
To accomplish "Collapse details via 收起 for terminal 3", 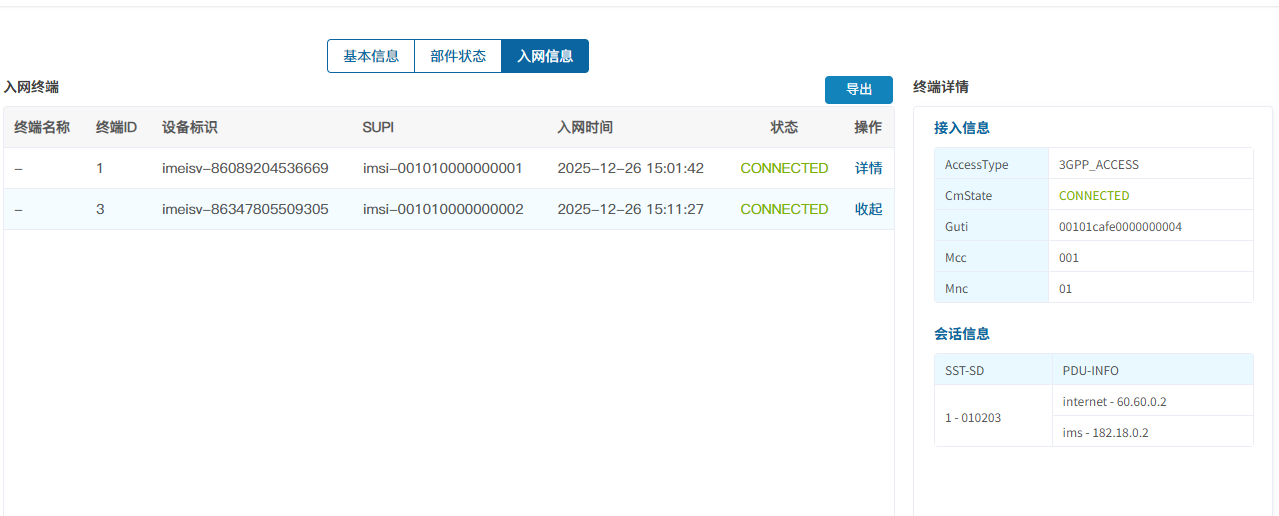I will click(868, 209).
